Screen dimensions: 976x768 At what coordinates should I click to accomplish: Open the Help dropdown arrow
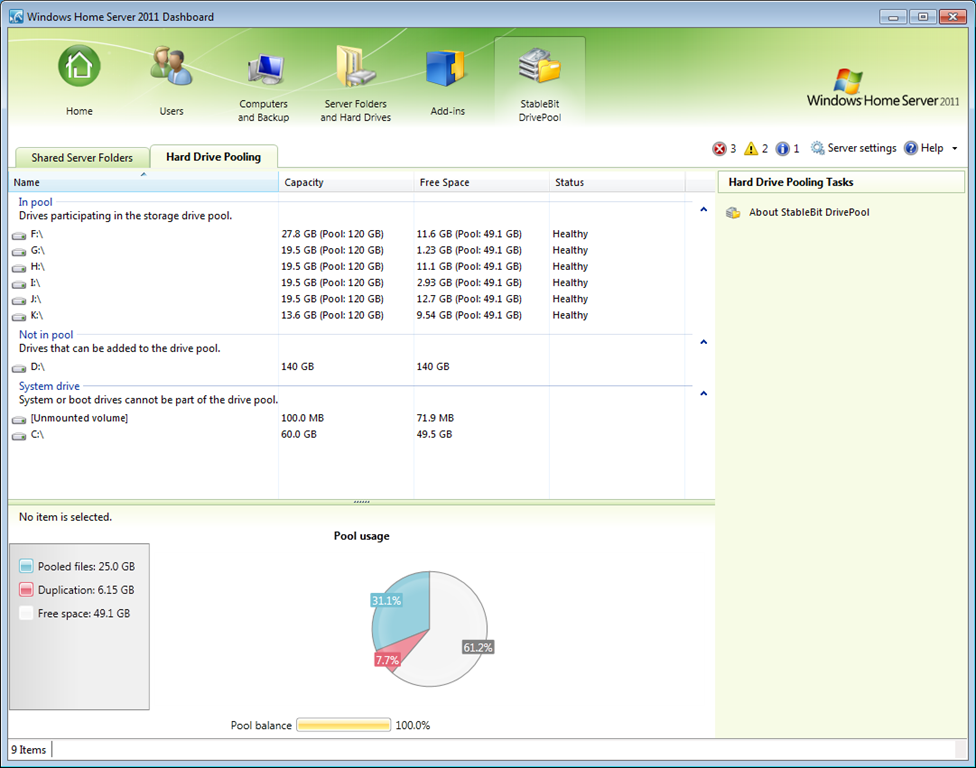[x=954, y=149]
